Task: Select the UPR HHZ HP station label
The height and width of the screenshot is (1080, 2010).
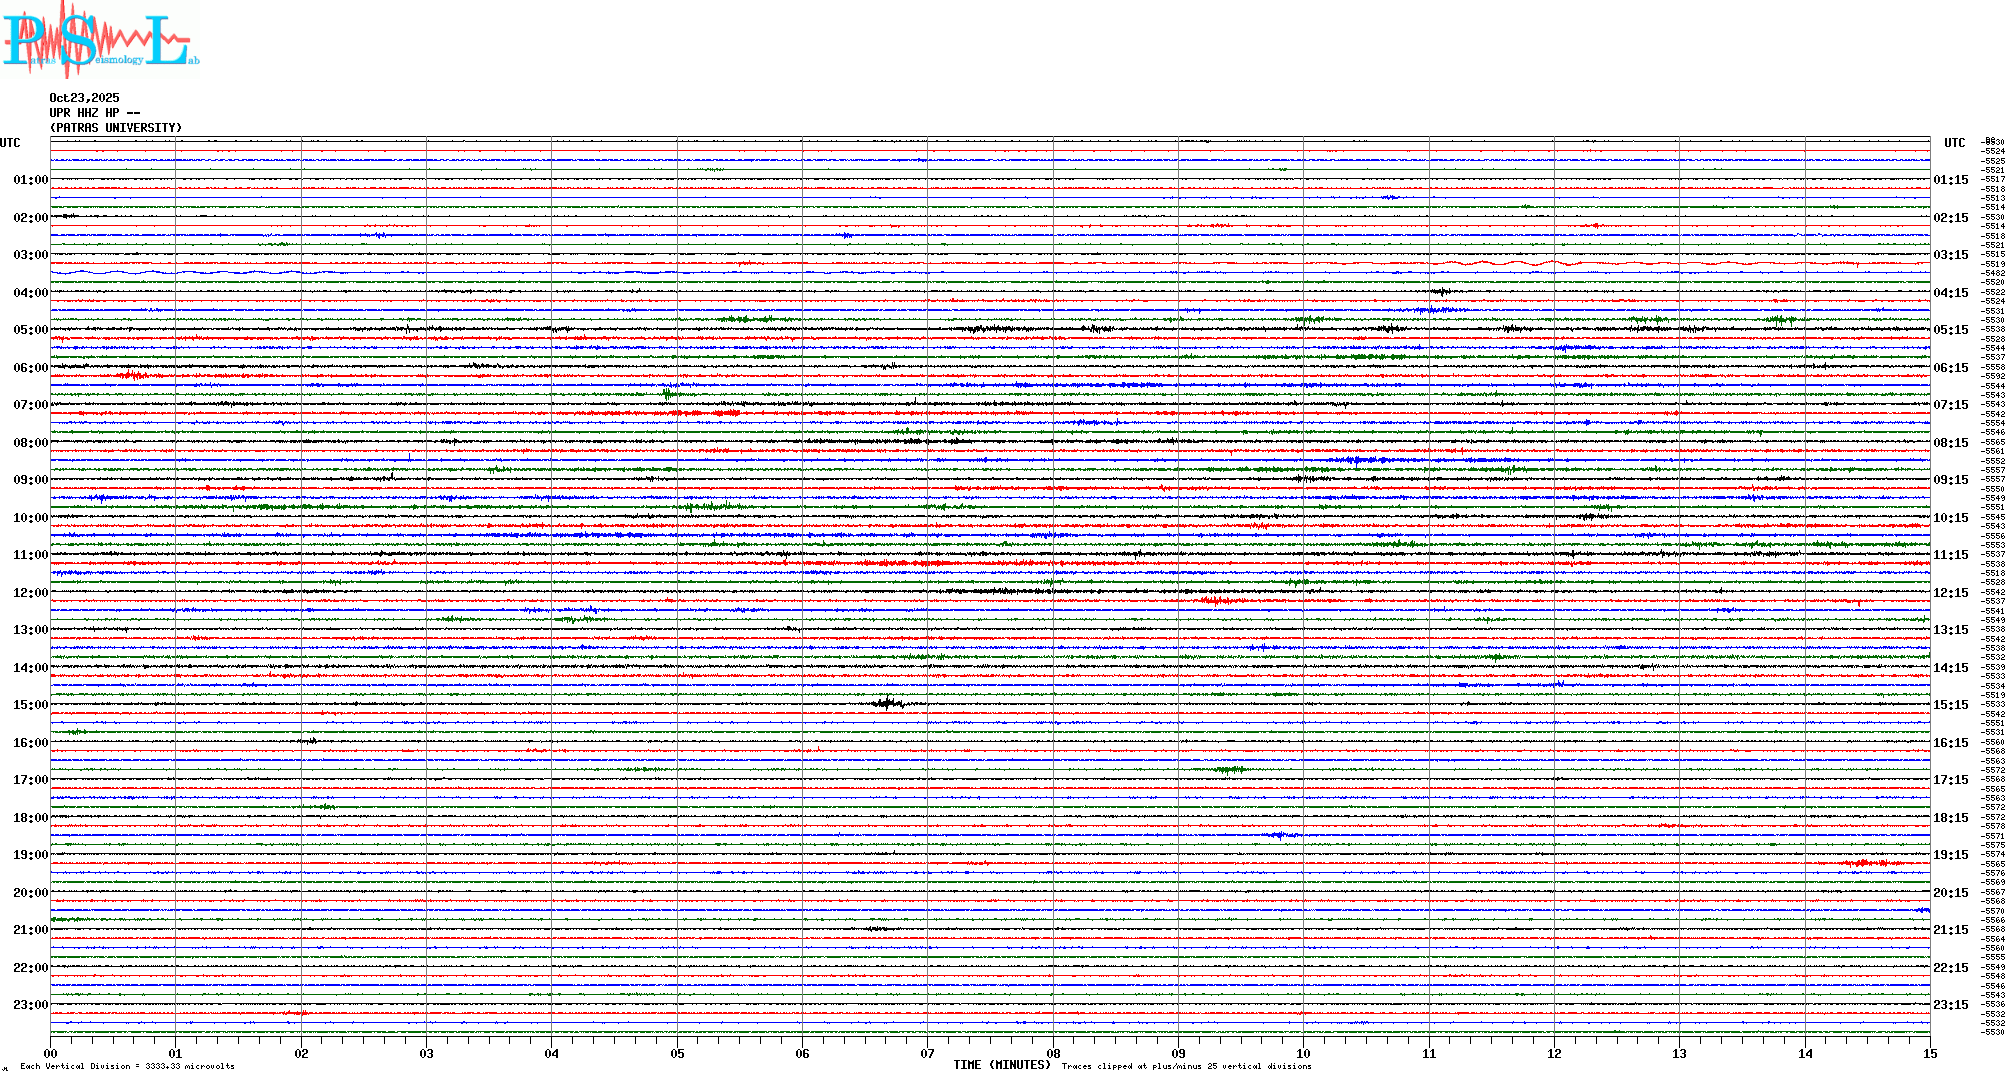Action: click(x=94, y=113)
